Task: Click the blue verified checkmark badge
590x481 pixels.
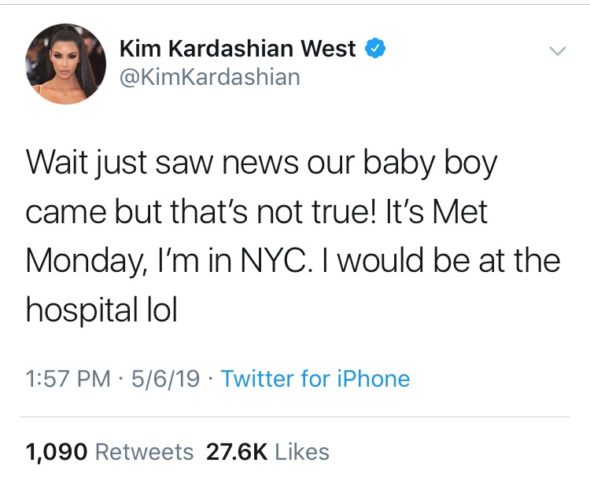Action: [376, 49]
